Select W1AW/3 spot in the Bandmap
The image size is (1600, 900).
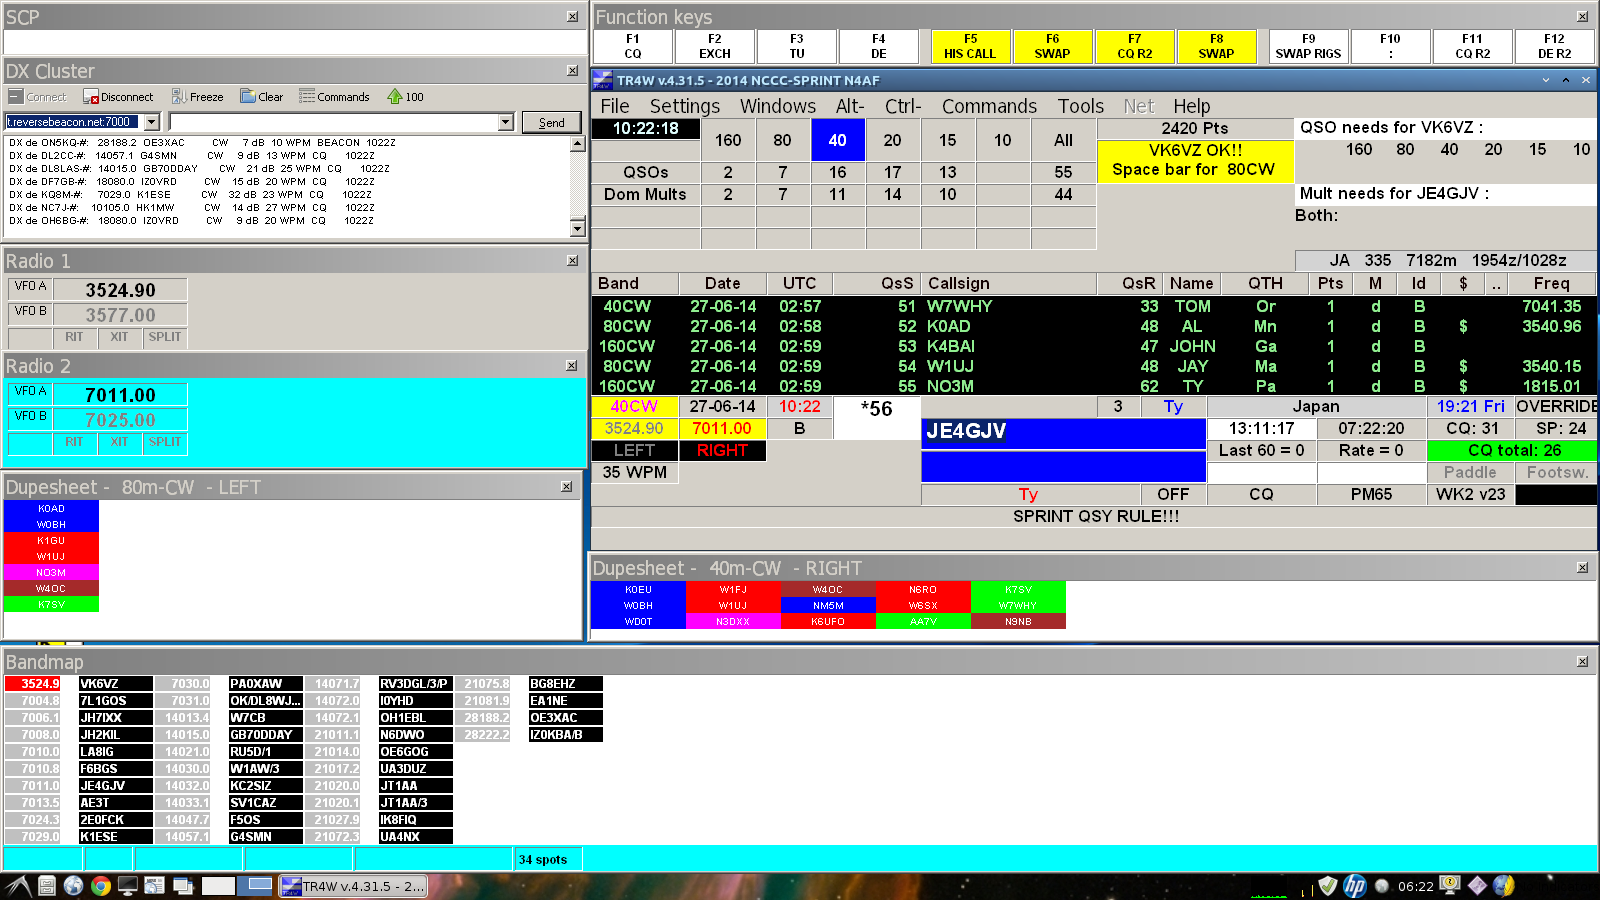265,769
